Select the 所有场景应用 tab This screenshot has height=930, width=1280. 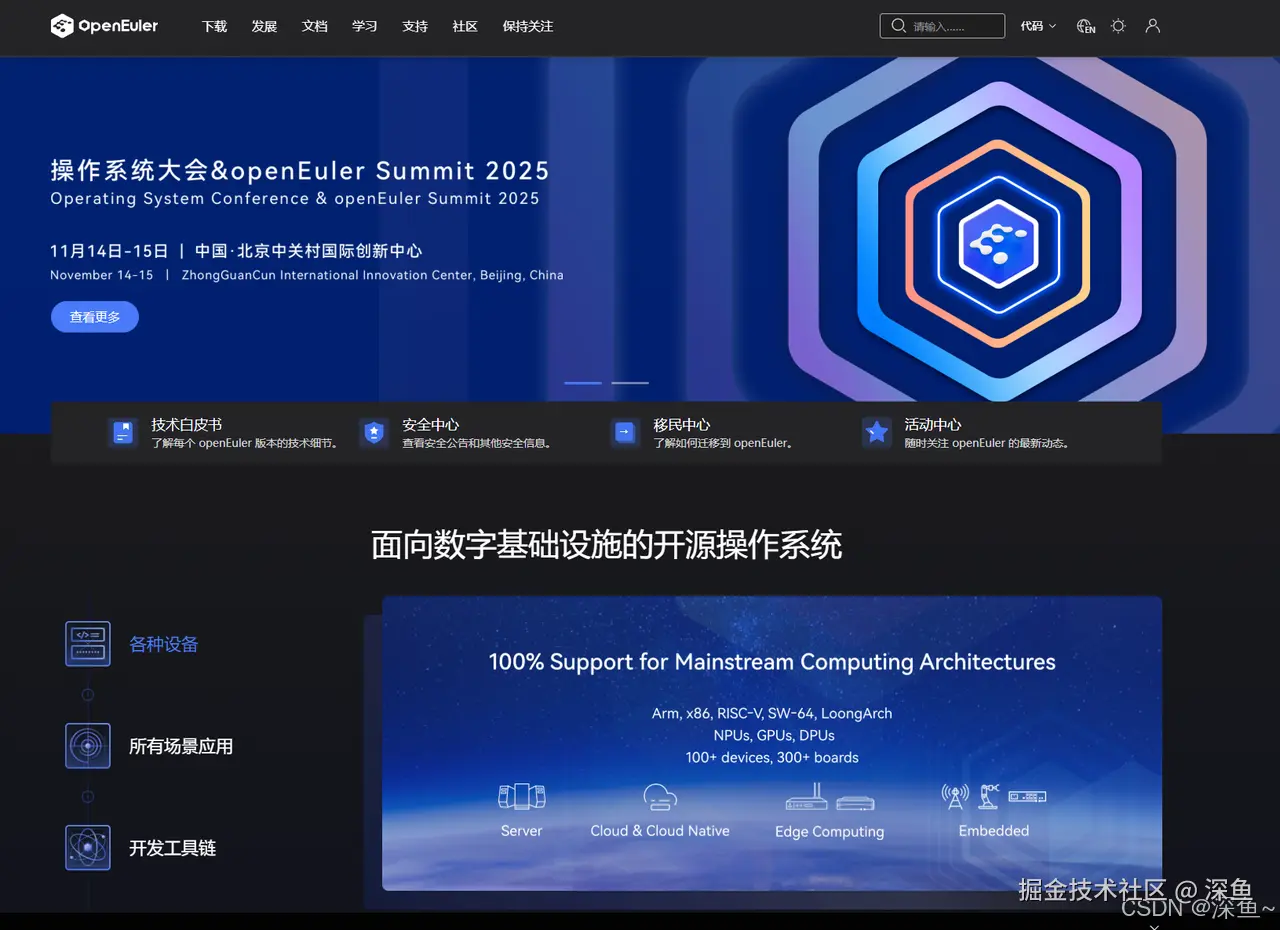(181, 747)
